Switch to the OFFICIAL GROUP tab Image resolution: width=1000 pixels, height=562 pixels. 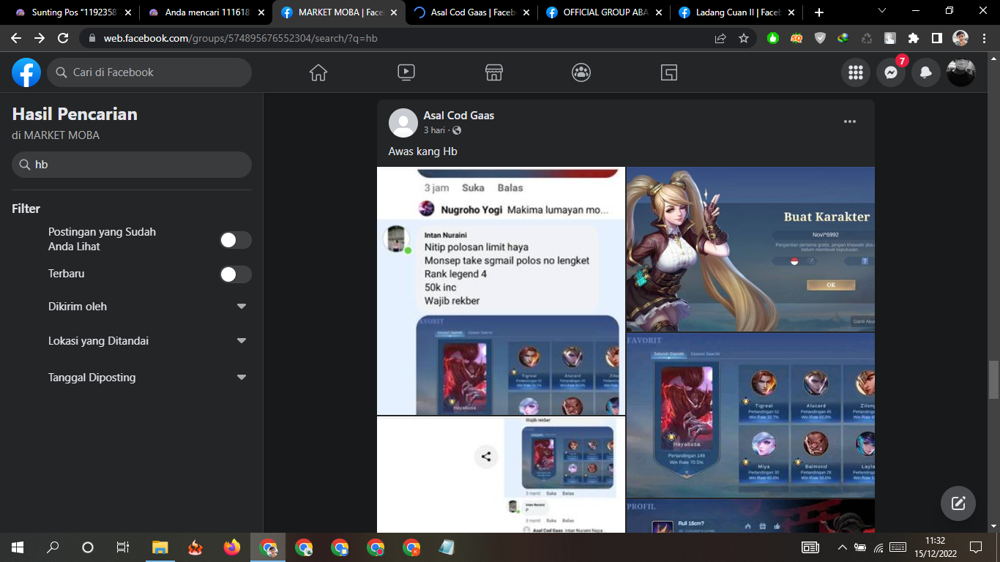point(605,12)
